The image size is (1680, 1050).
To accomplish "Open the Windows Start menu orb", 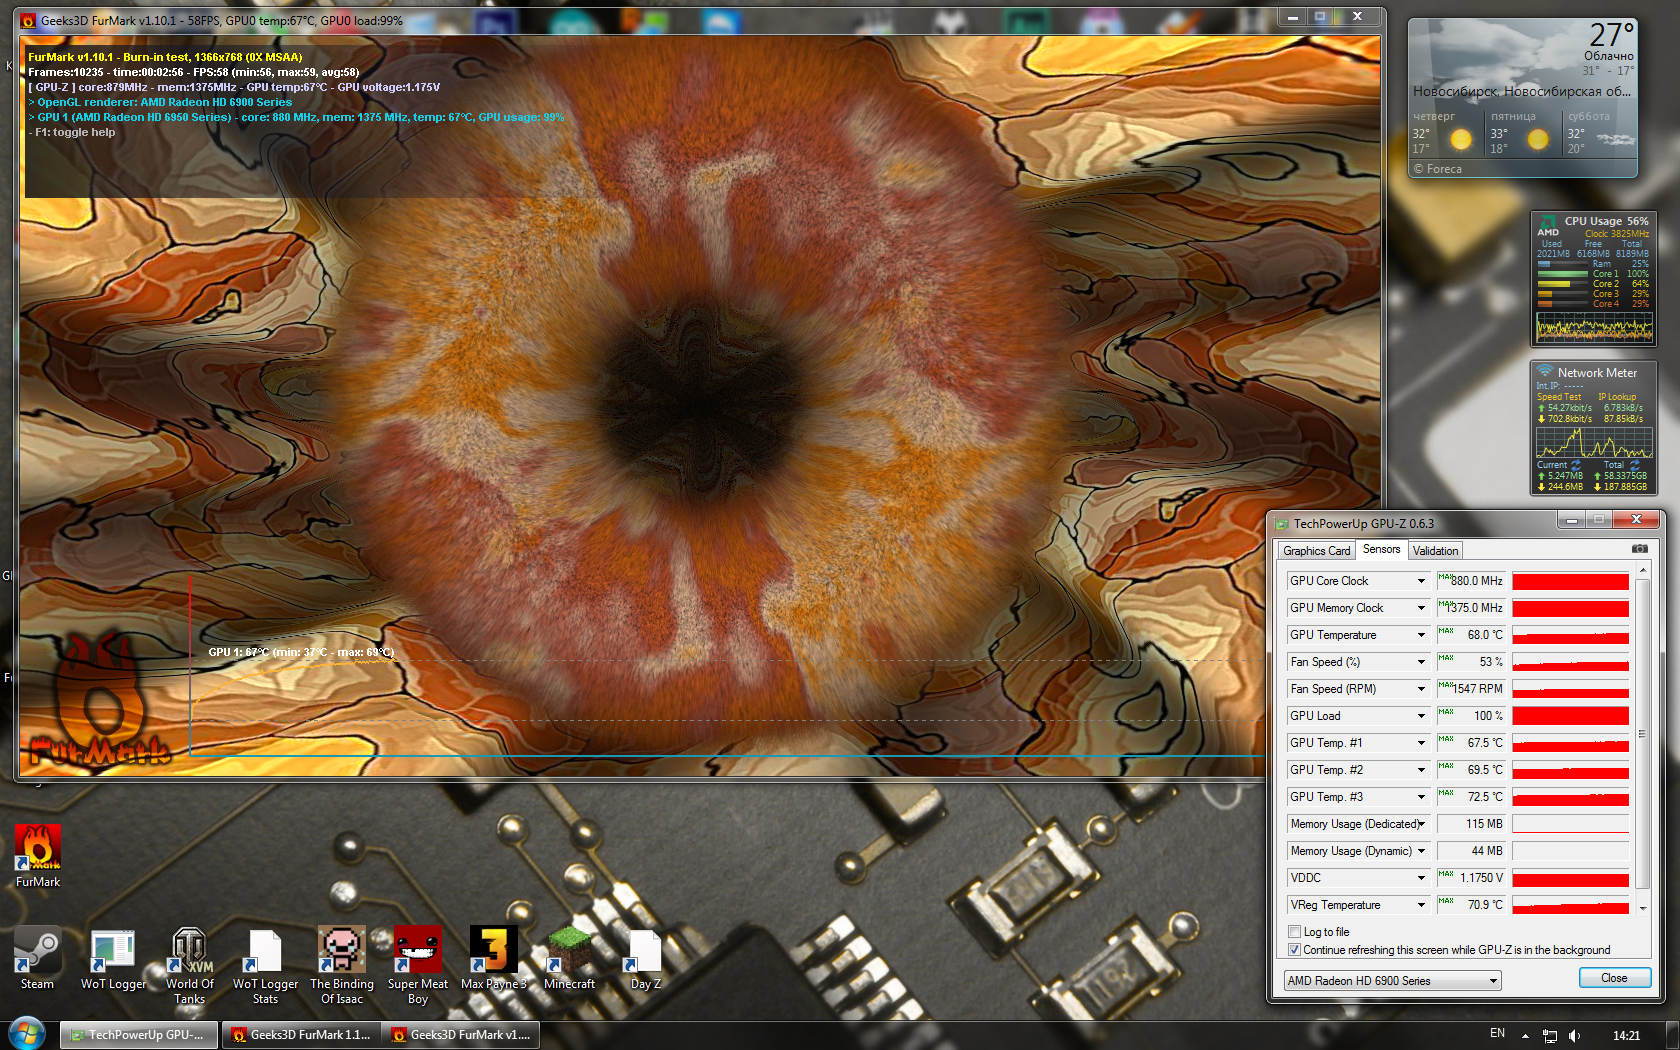I will click(x=27, y=1034).
